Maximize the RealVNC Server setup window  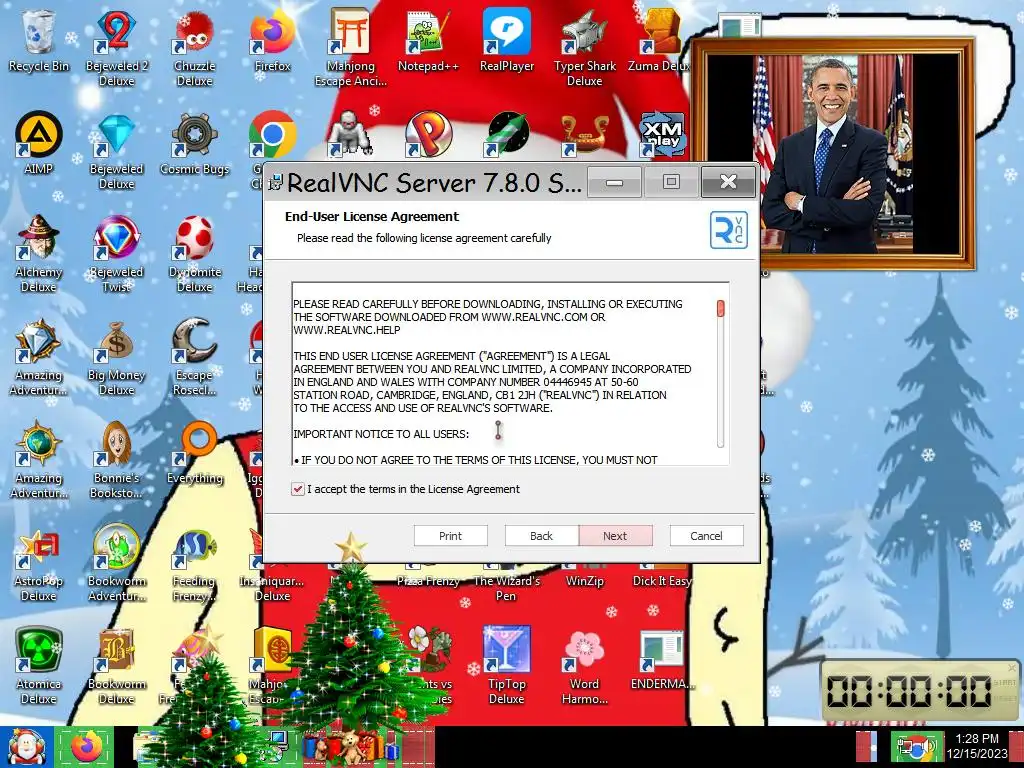(x=671, y=182)
